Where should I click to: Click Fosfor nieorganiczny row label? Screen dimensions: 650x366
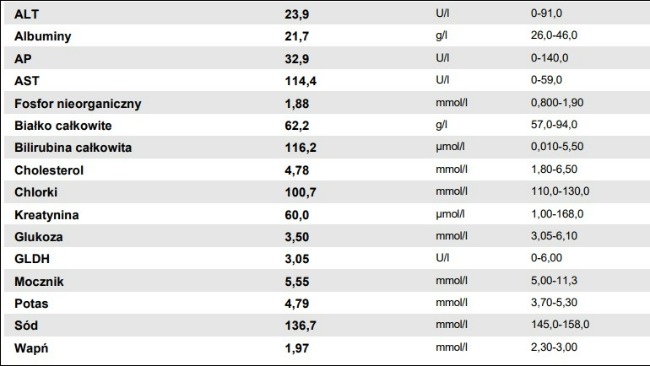point(78,104)
